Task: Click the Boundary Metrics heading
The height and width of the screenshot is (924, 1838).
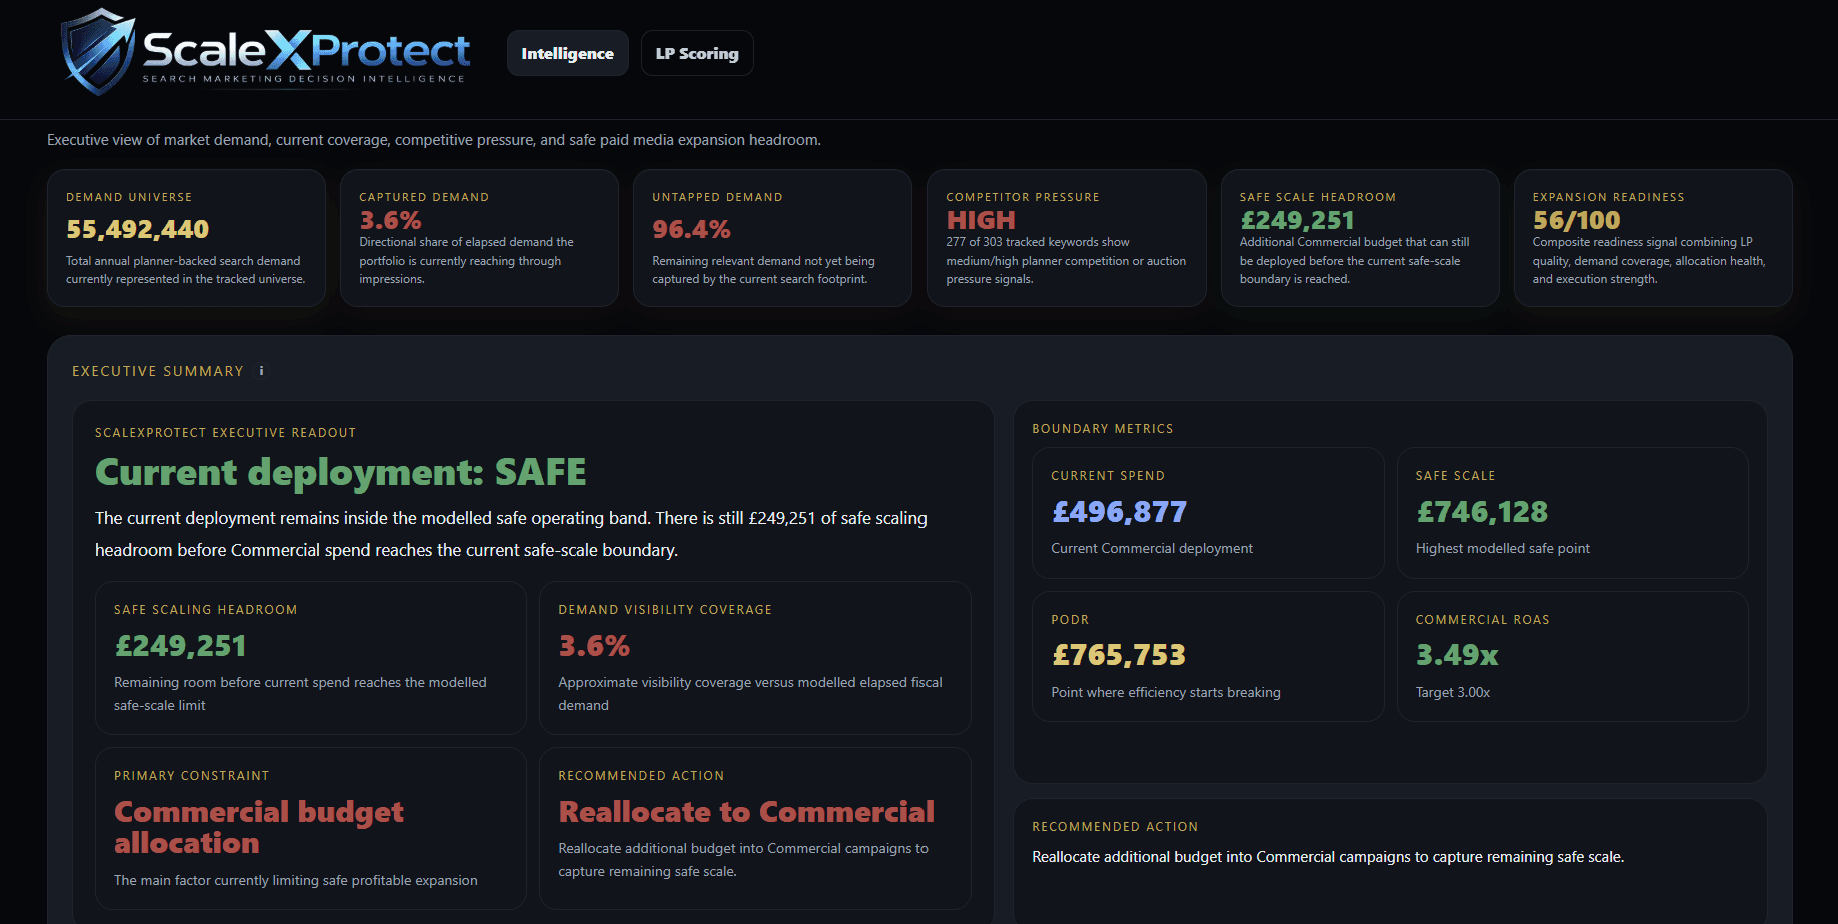Action: 1103,429
